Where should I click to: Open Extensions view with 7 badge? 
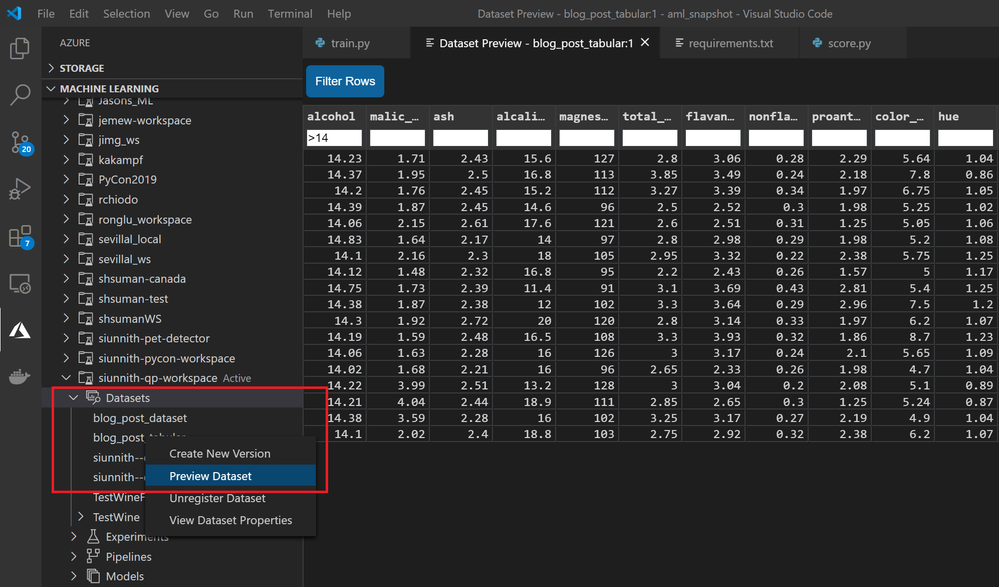click(x=20, y=236)
